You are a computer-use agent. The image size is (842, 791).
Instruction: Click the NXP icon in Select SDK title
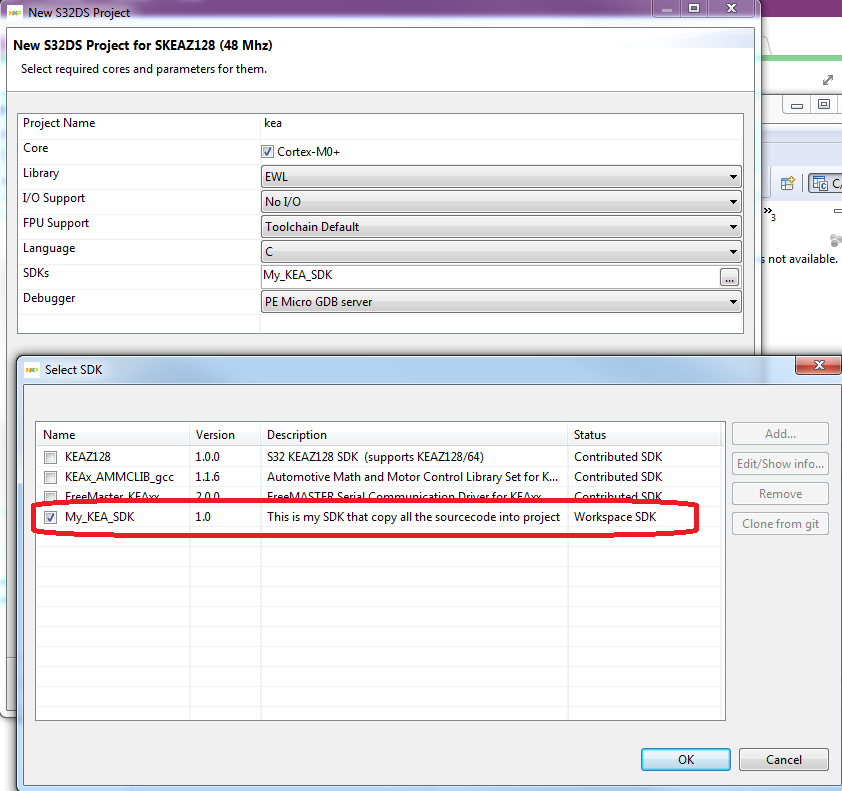(32, 370)
